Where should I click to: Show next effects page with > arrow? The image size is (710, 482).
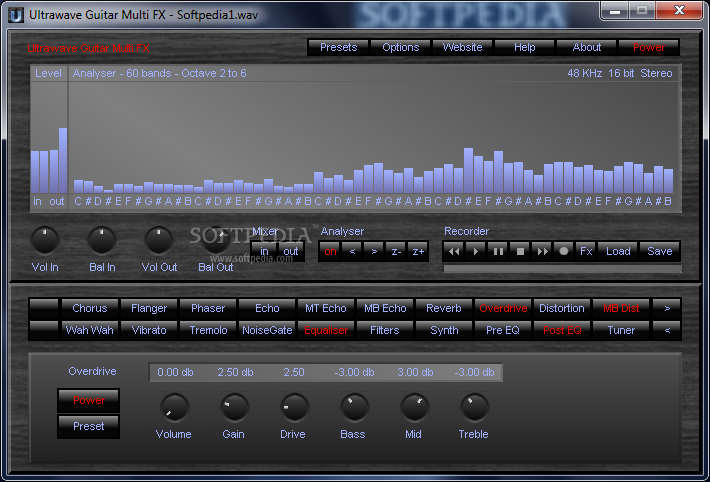(666, 308)
